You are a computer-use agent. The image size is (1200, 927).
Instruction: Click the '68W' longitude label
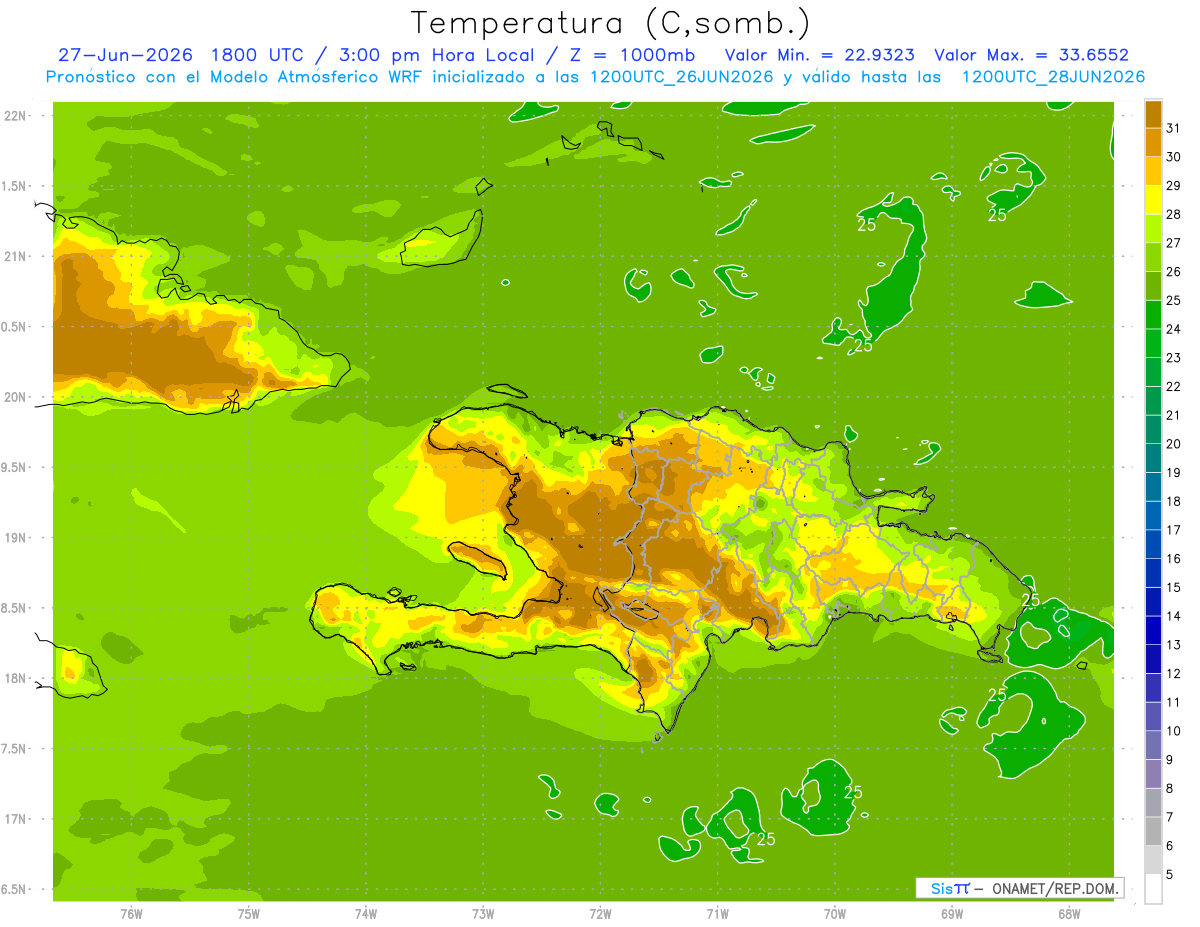pos(1069,913)
